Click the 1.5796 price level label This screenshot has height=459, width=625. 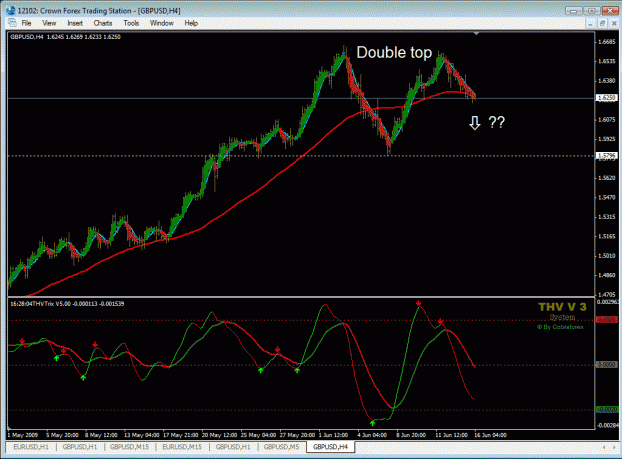click(x=607, y=155)
